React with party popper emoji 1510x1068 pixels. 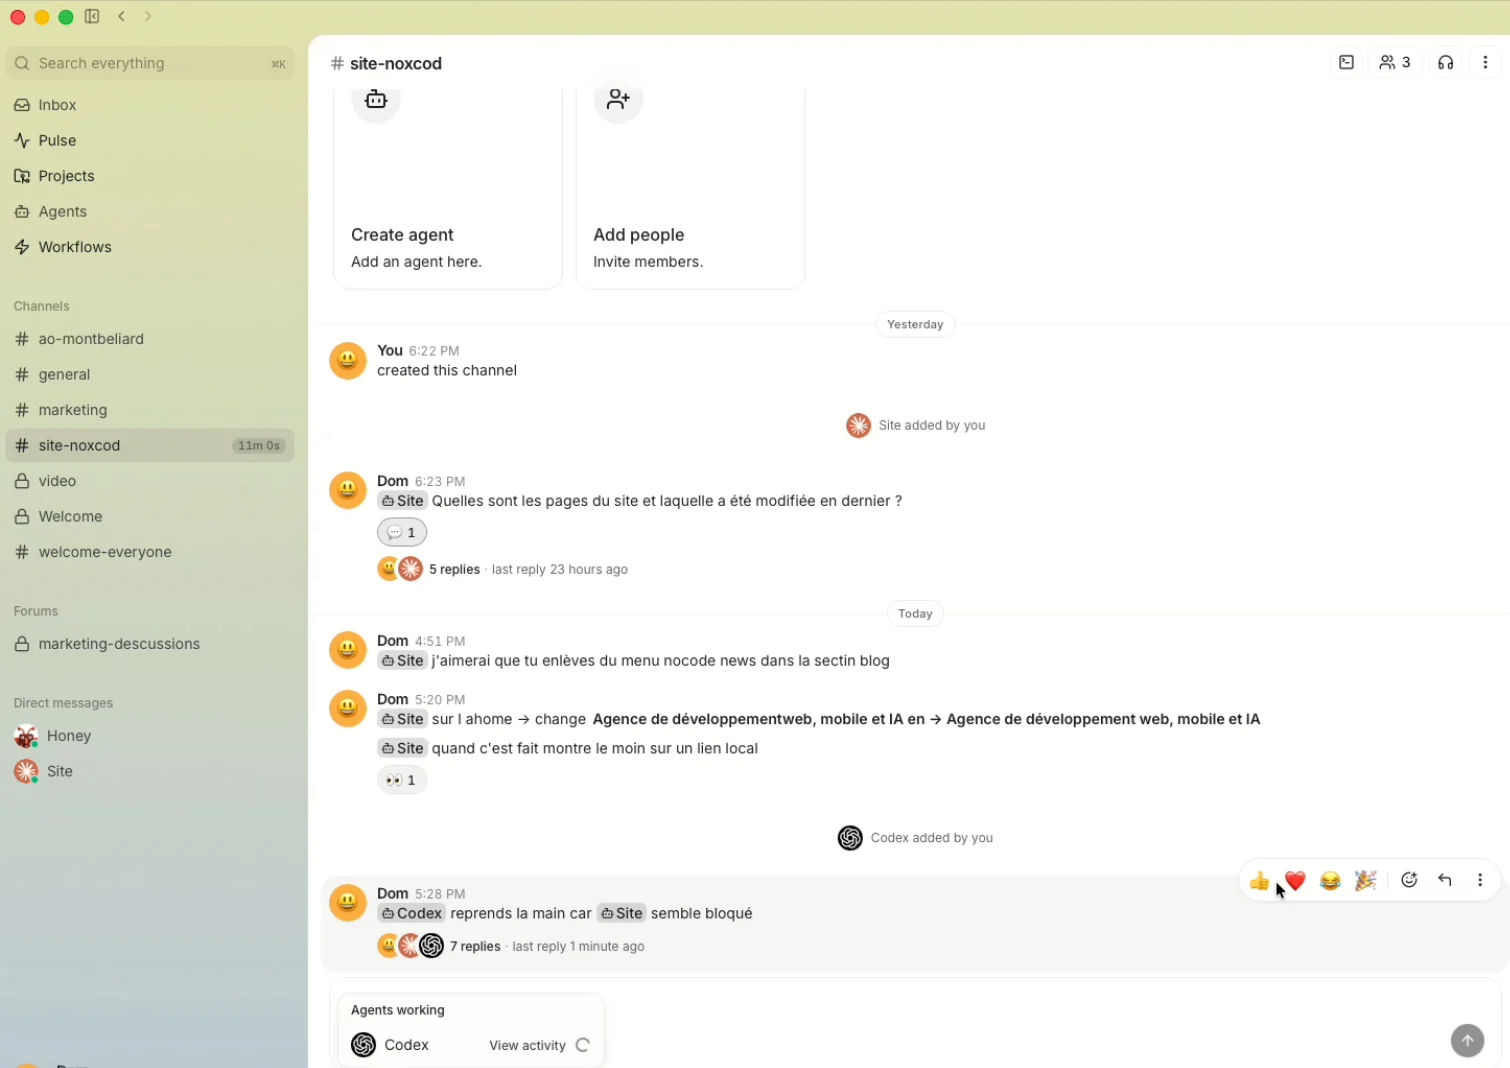[1365, 880]
